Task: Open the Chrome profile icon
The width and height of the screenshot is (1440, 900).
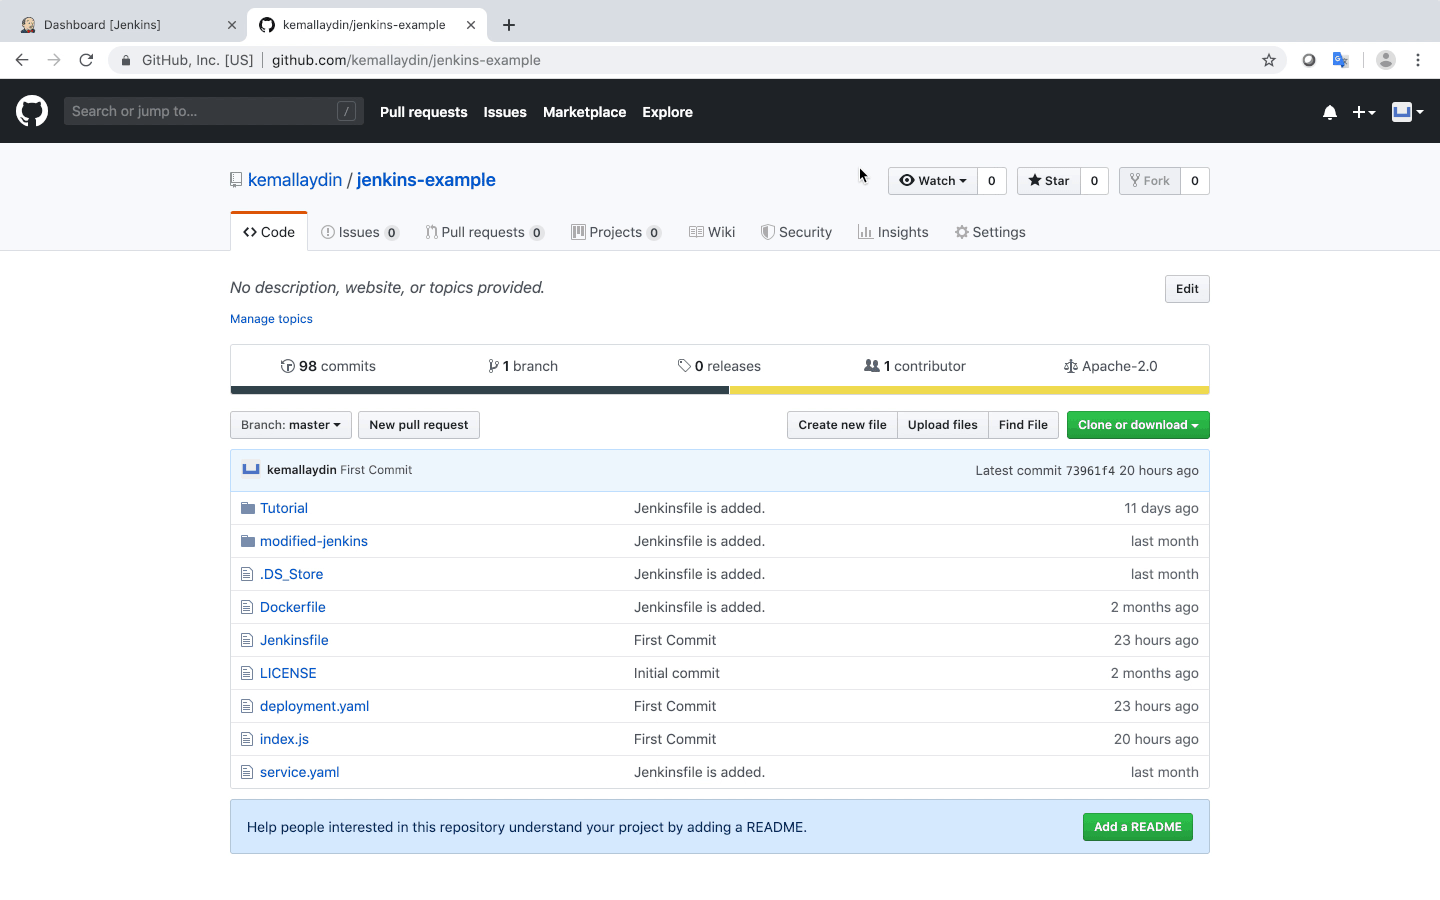Action: coord(1386,60)
